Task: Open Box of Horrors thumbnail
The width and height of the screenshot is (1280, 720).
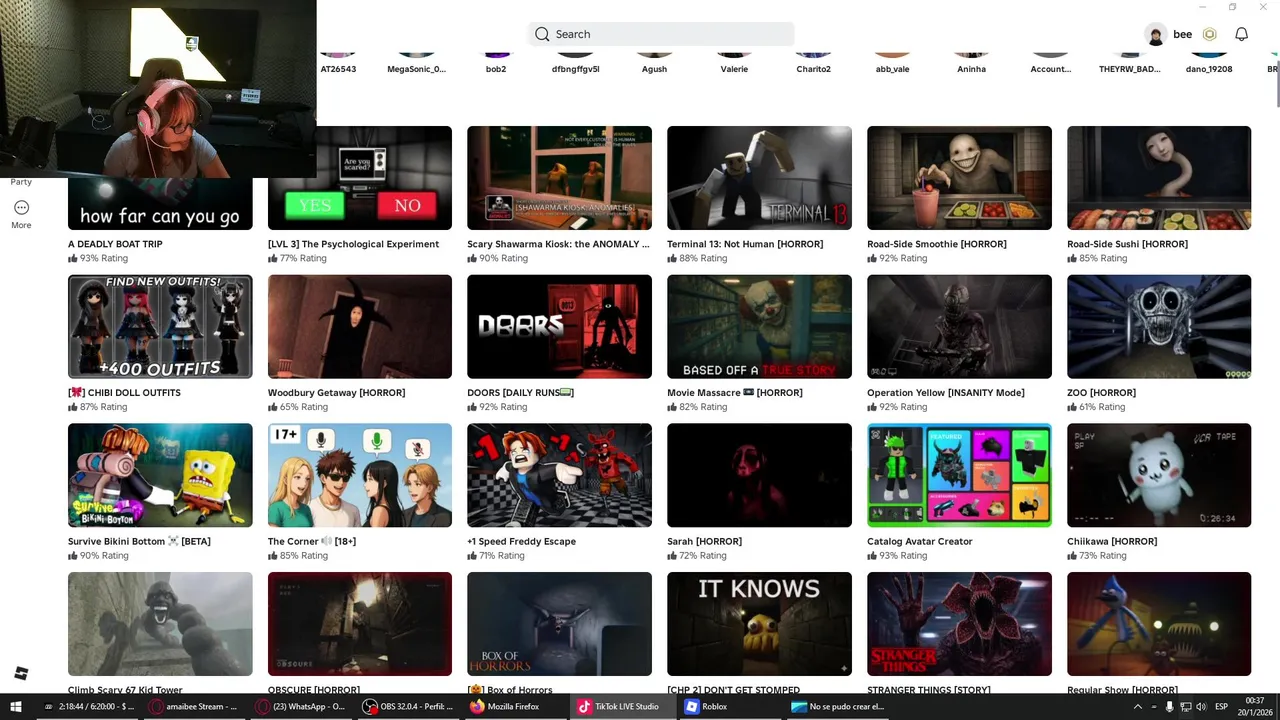Action: [559, 624]
